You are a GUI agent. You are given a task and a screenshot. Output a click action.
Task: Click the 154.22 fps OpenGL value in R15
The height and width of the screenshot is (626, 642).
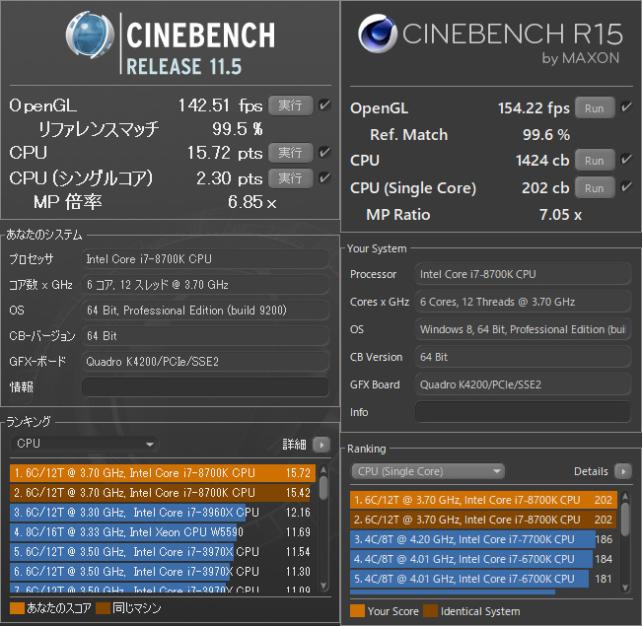533,108
